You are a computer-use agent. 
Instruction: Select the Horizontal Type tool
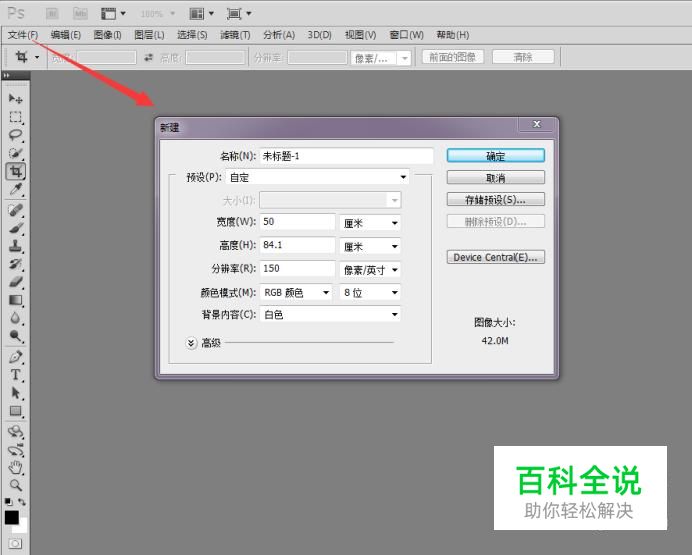(15, 375)
